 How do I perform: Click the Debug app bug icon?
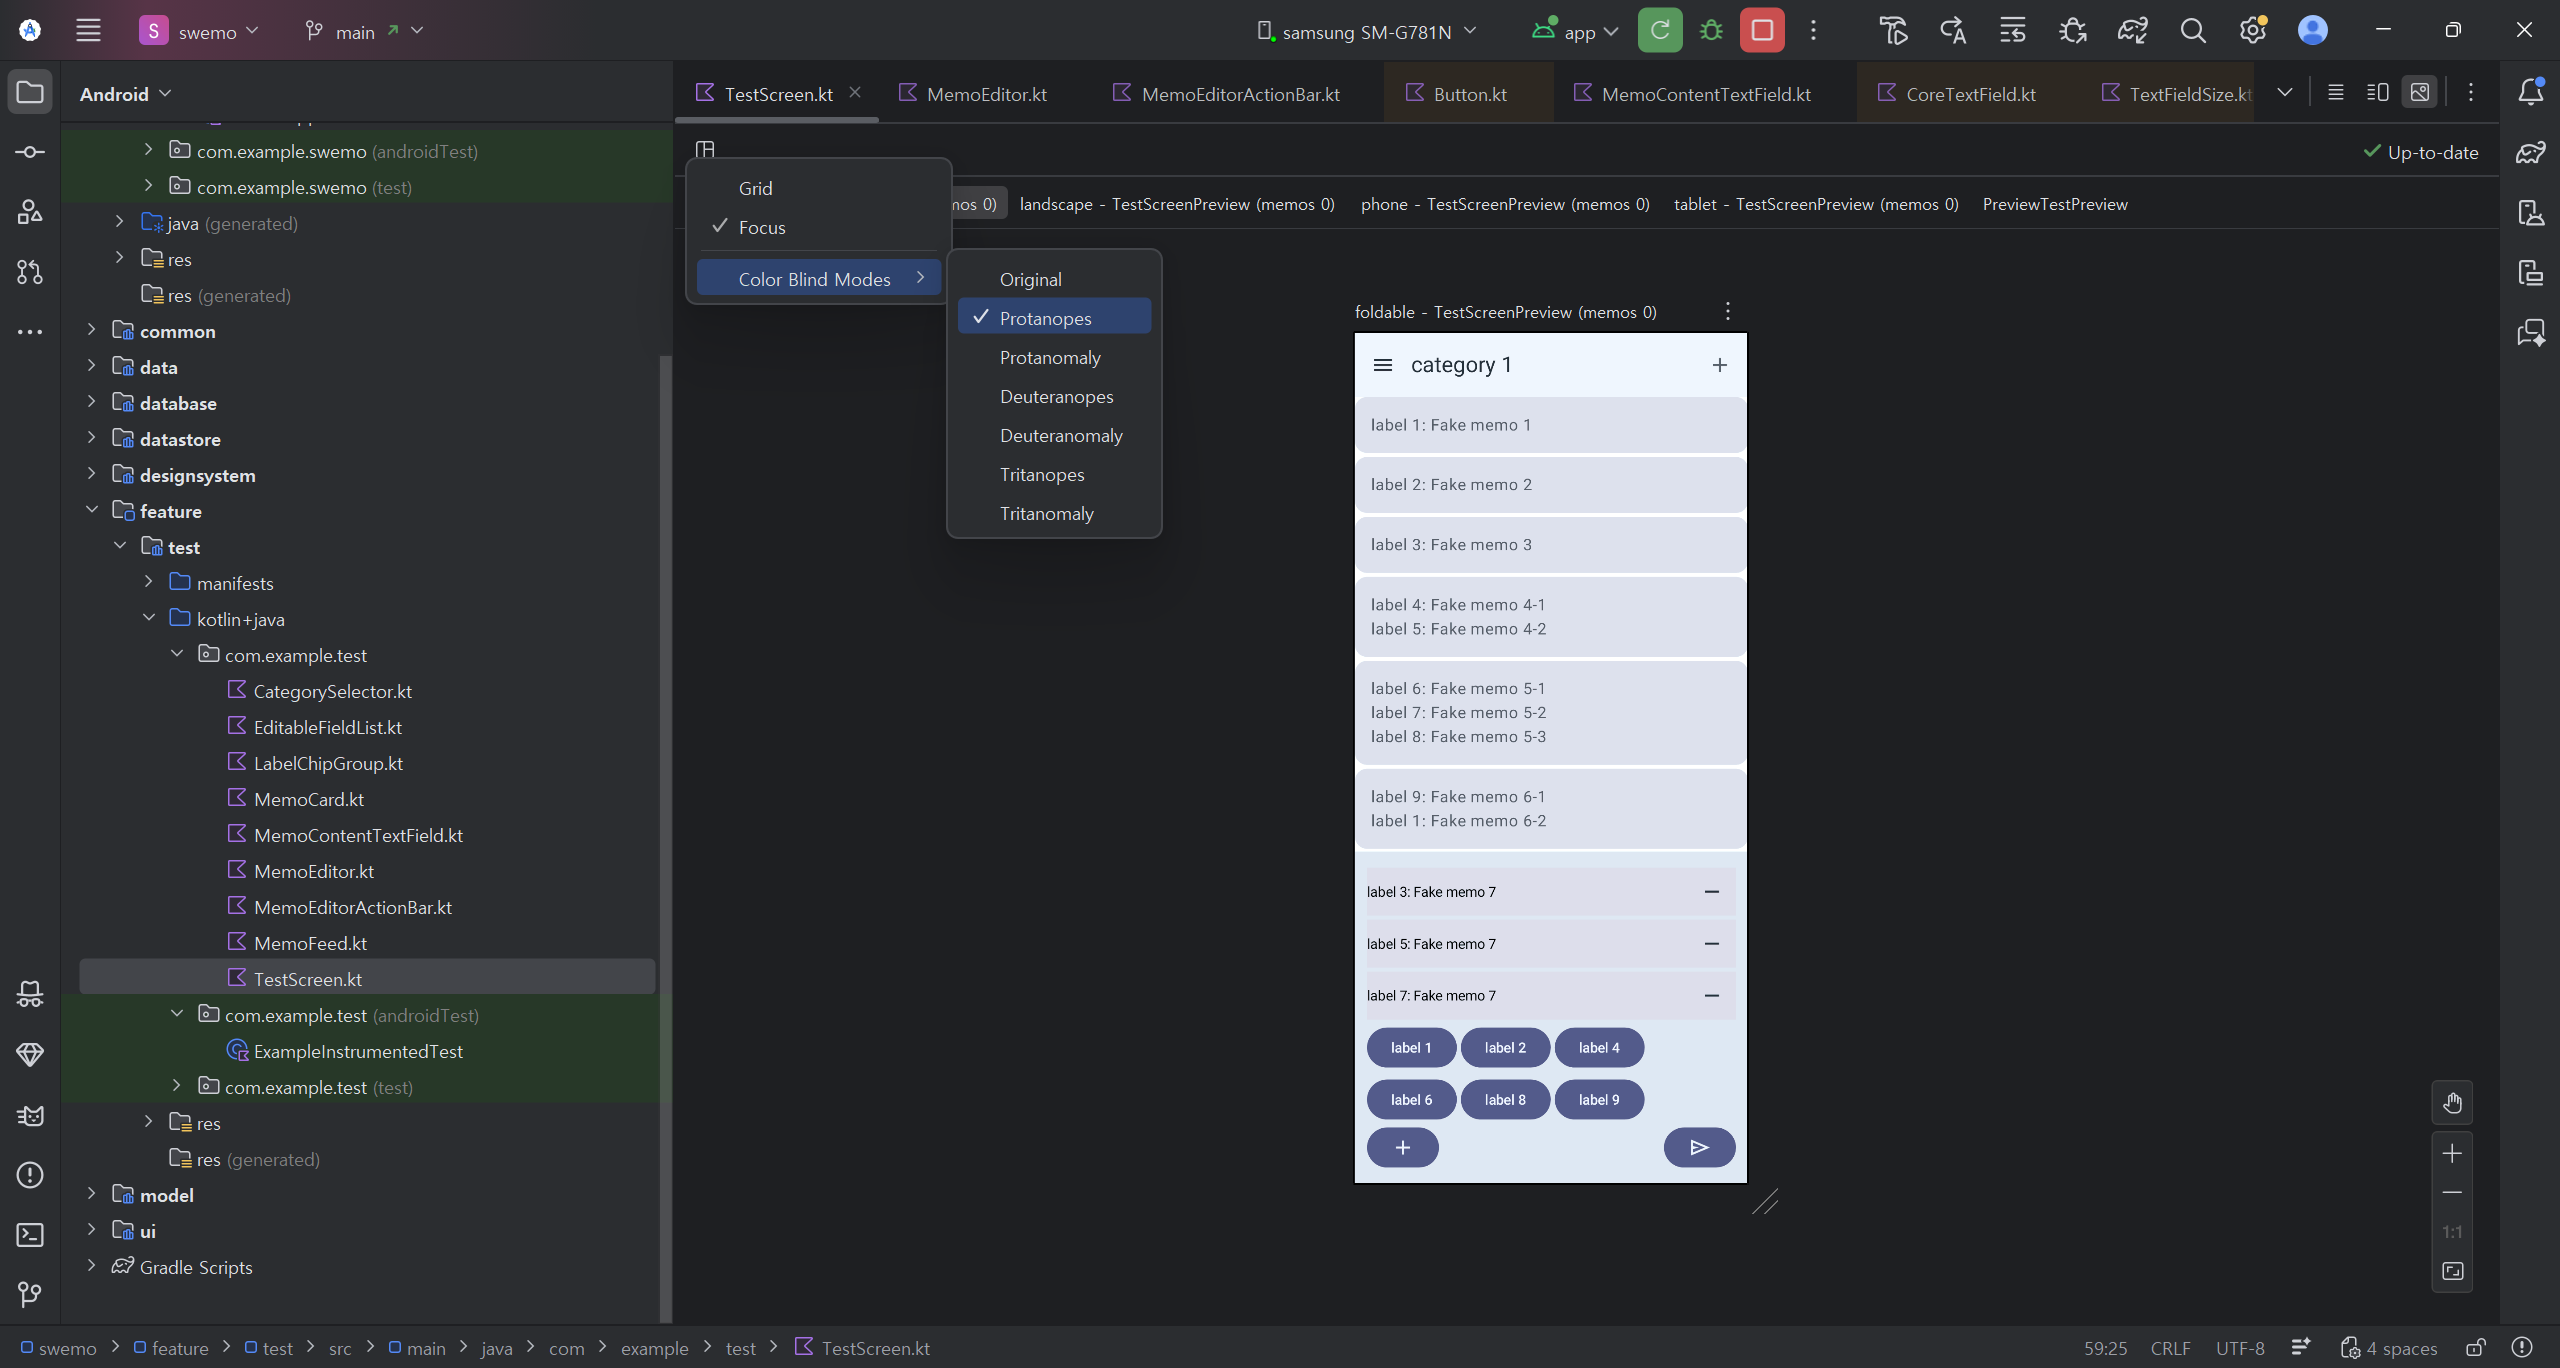coord(1711,31)
